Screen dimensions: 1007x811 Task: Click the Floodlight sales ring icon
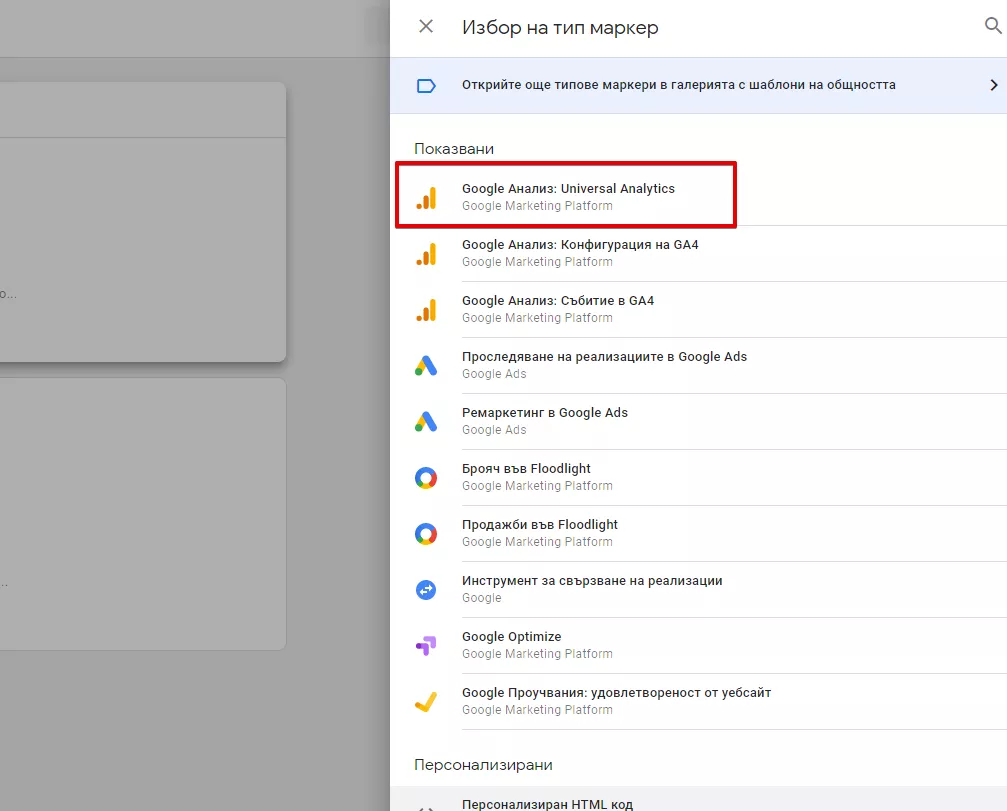pyautogui.click(x=426, y=534)
